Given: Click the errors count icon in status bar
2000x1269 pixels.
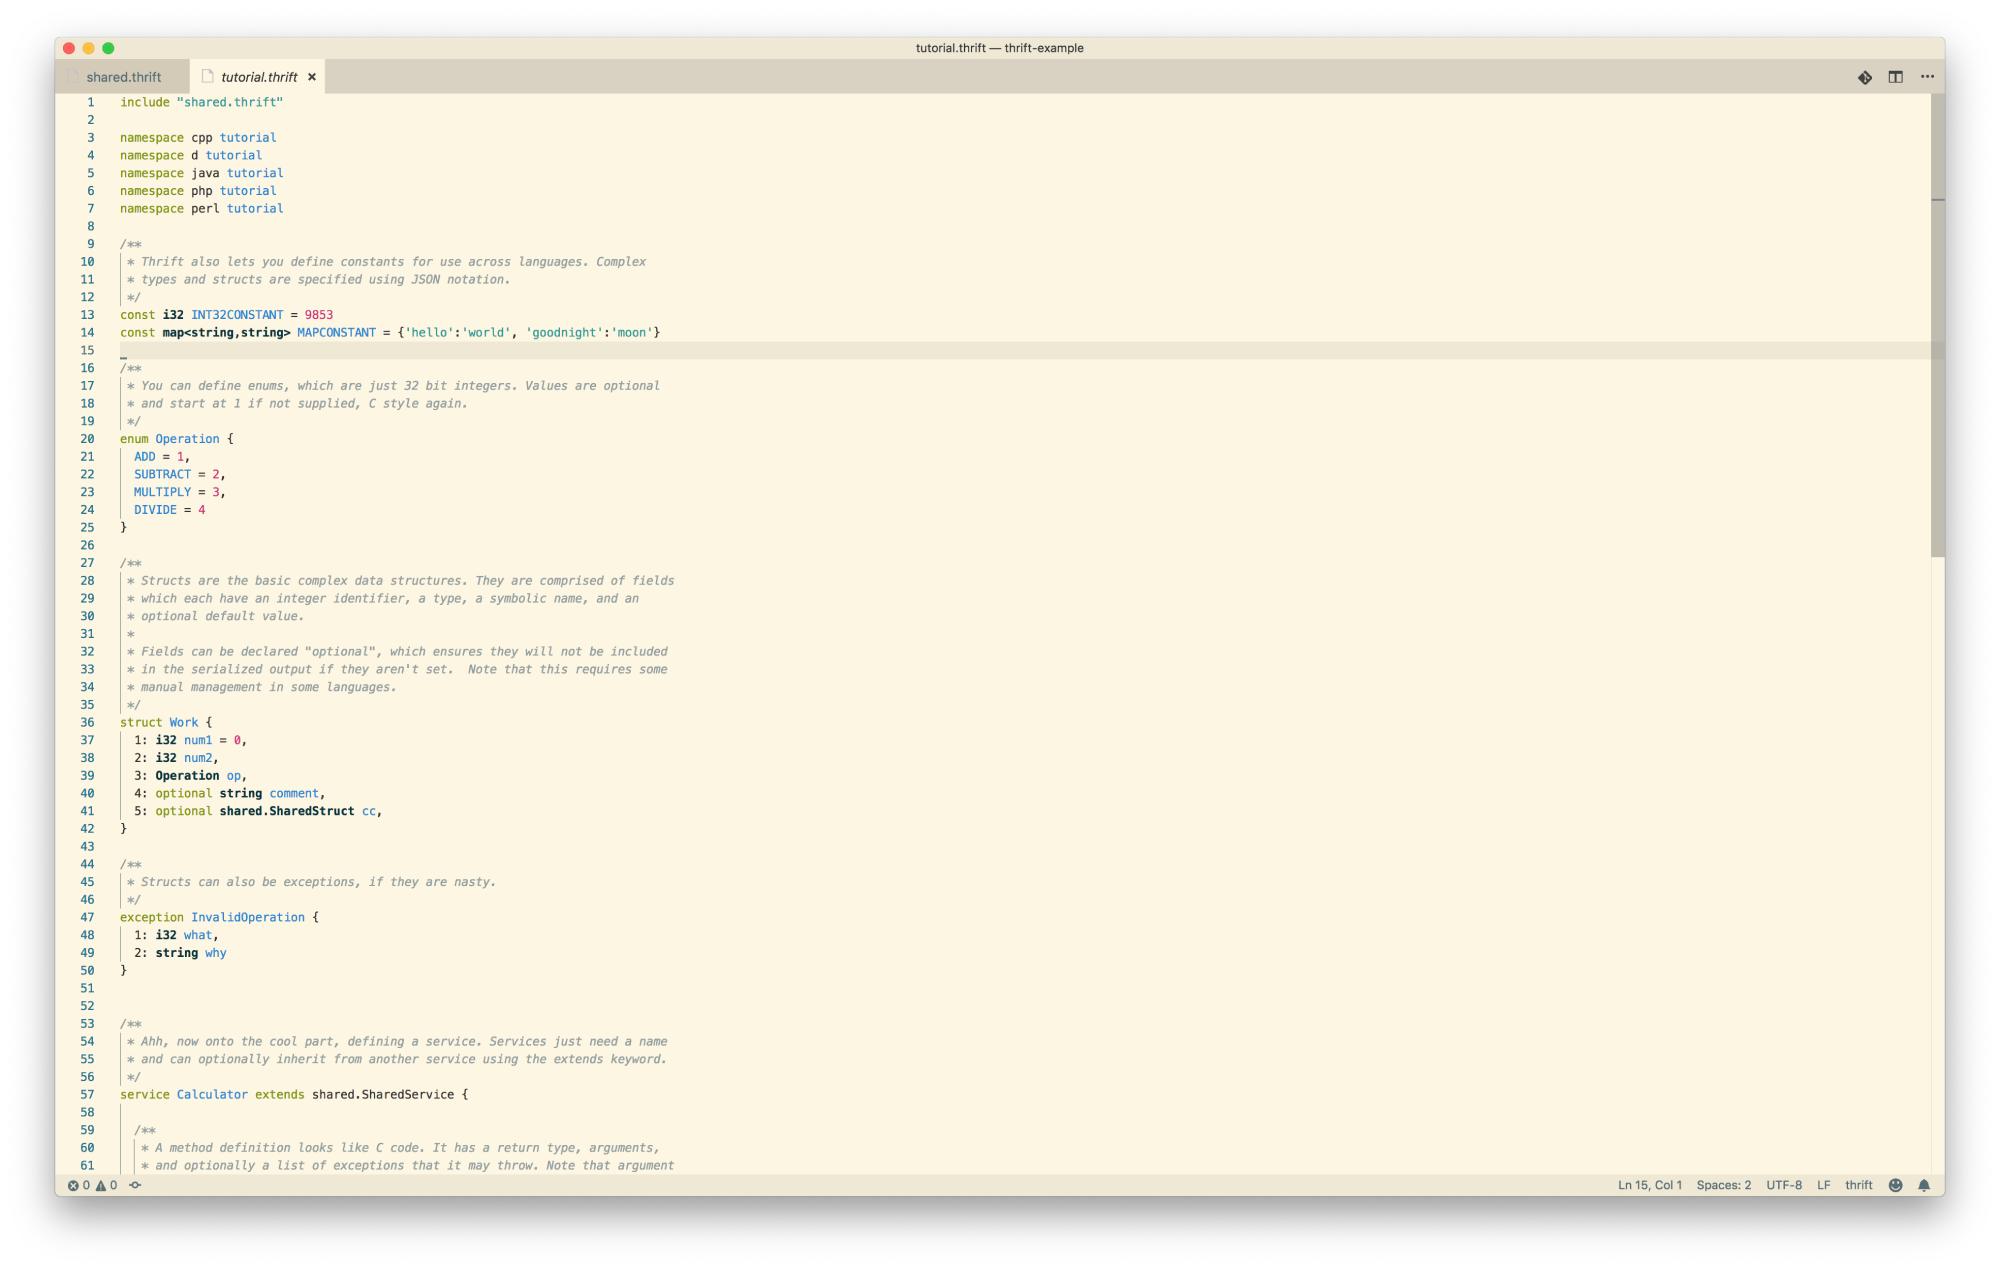Looking at the screenshot, I should coord(73,1185).
